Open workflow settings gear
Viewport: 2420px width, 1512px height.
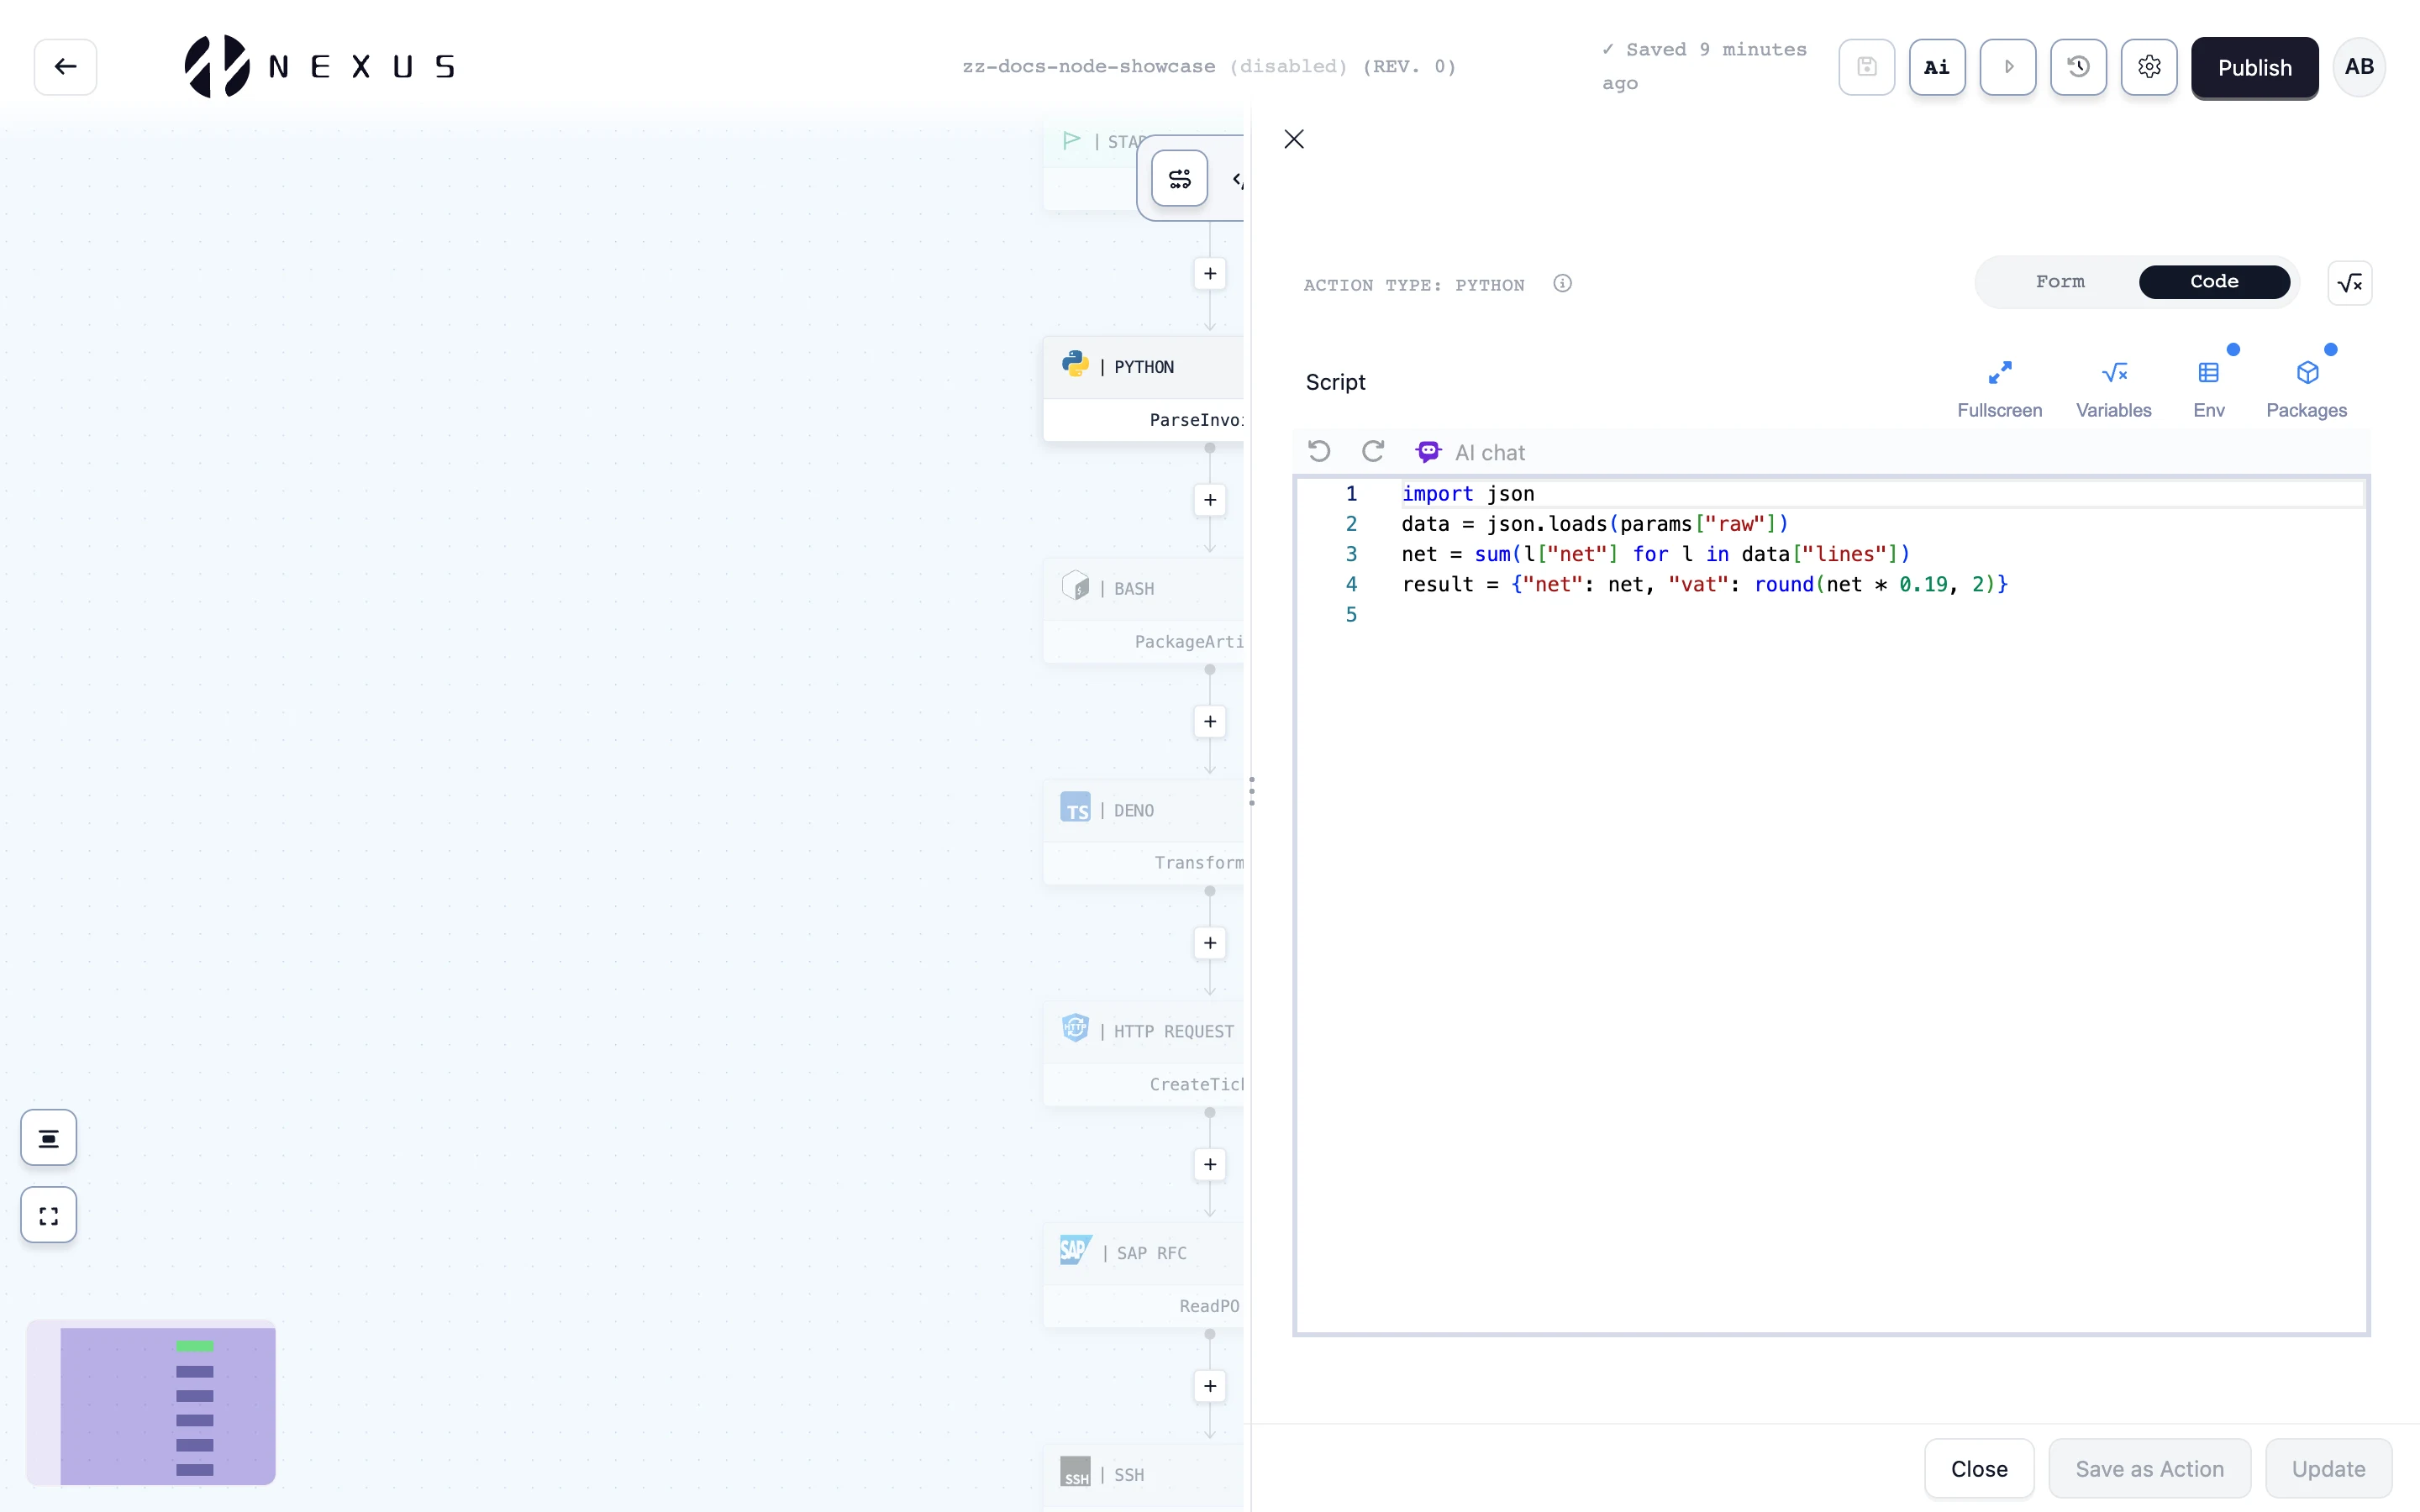[2149, 67]
